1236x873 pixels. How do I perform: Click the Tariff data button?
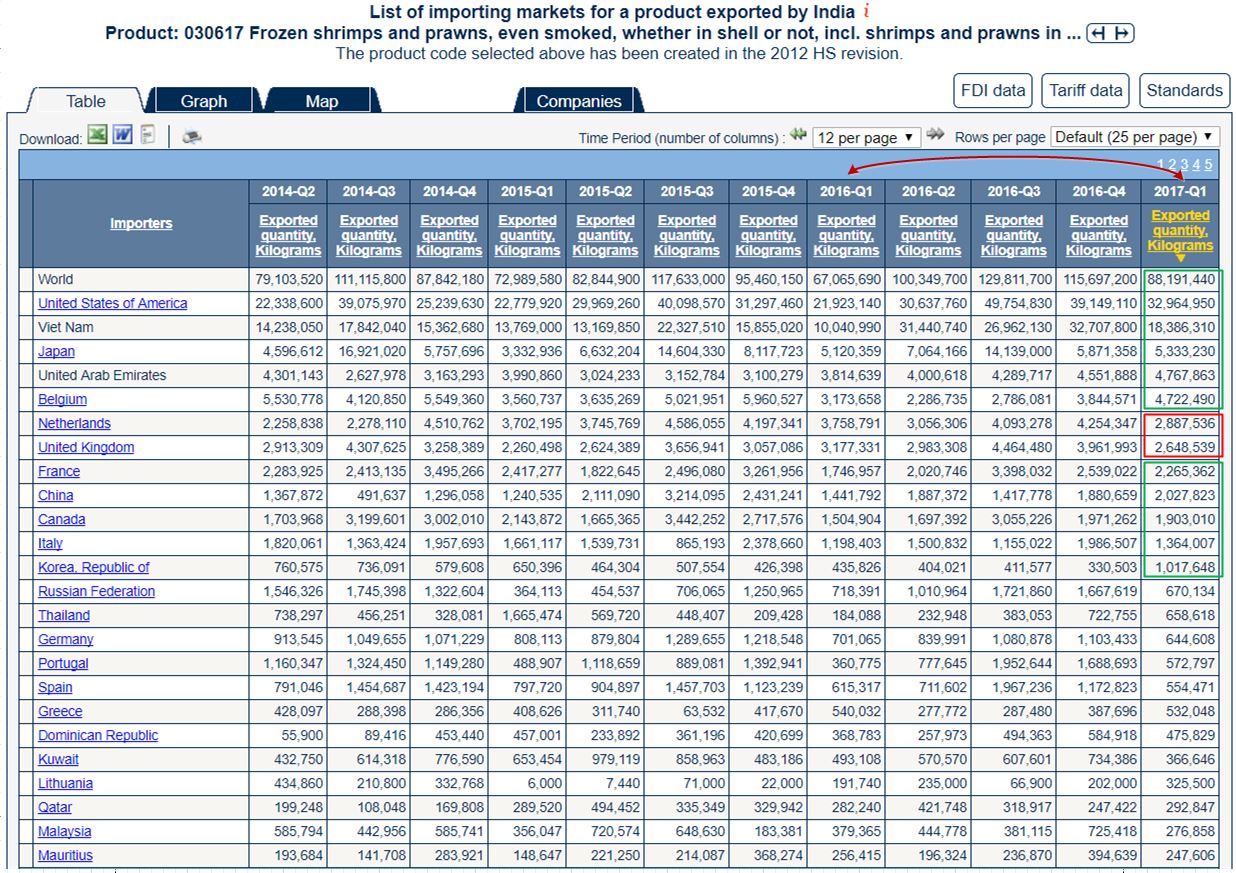point(1086,90)
